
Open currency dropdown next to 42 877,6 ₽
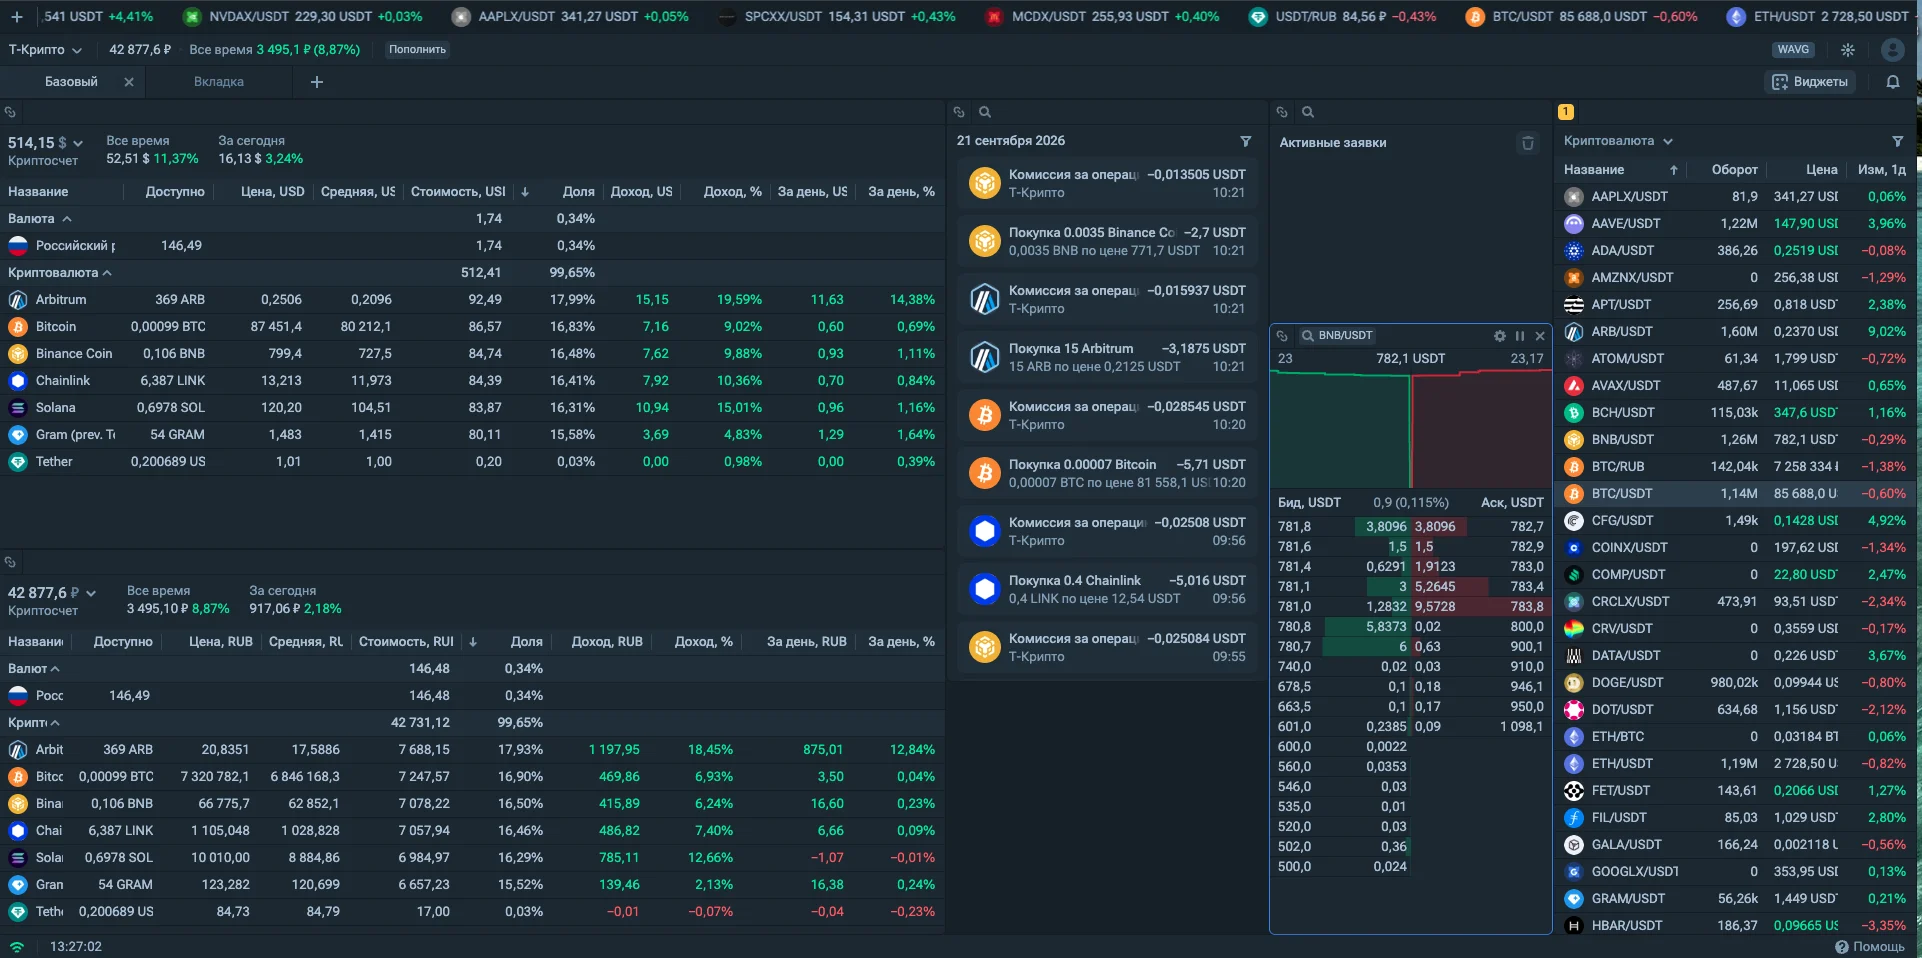pyautogui.click(x=91, y=594)
